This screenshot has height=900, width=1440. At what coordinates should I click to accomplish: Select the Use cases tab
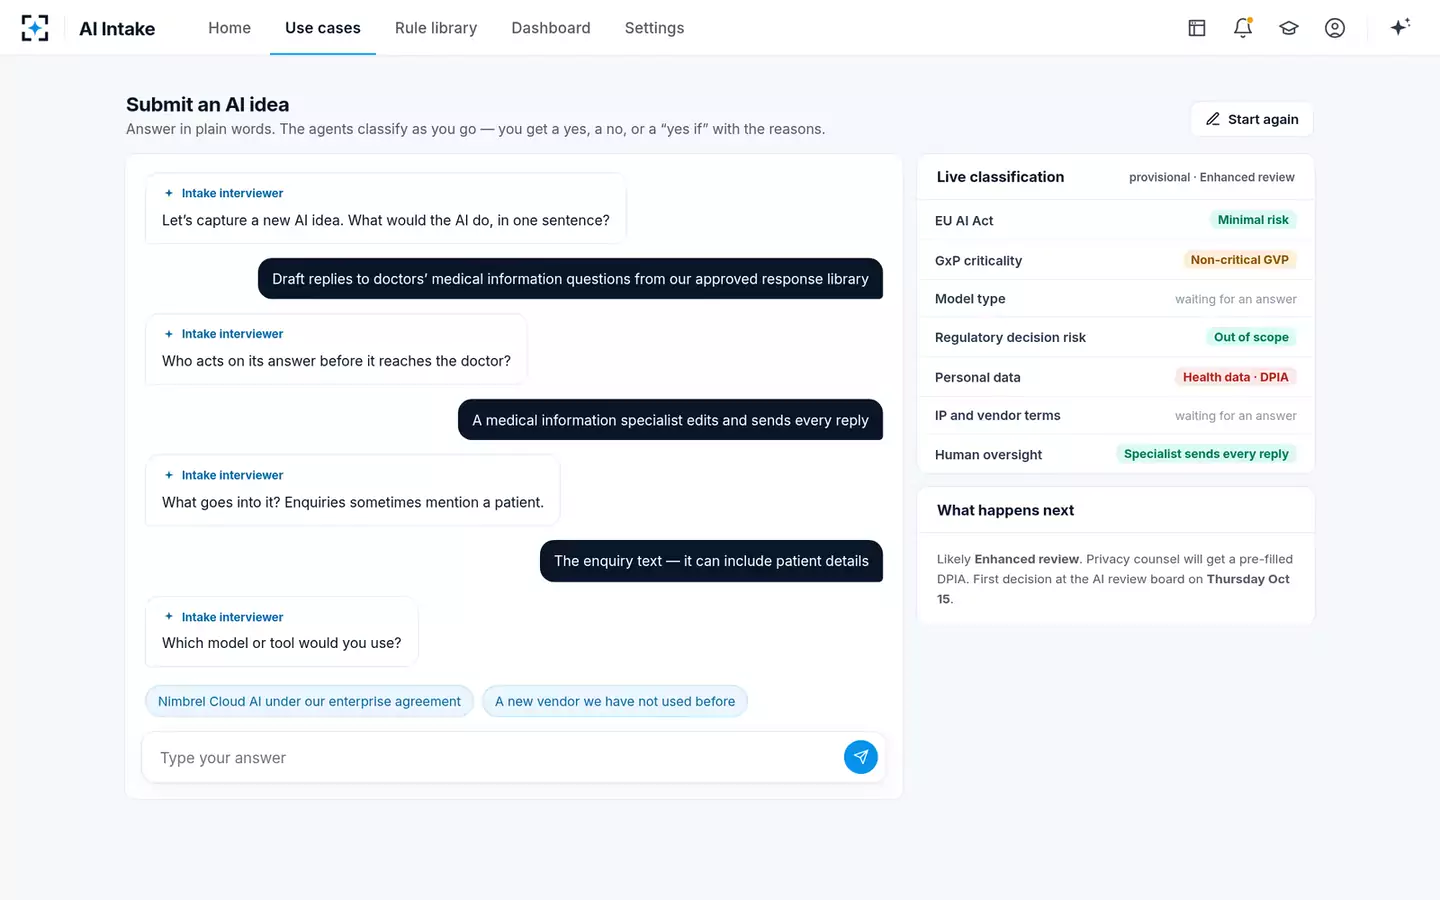tap(323, 28)
